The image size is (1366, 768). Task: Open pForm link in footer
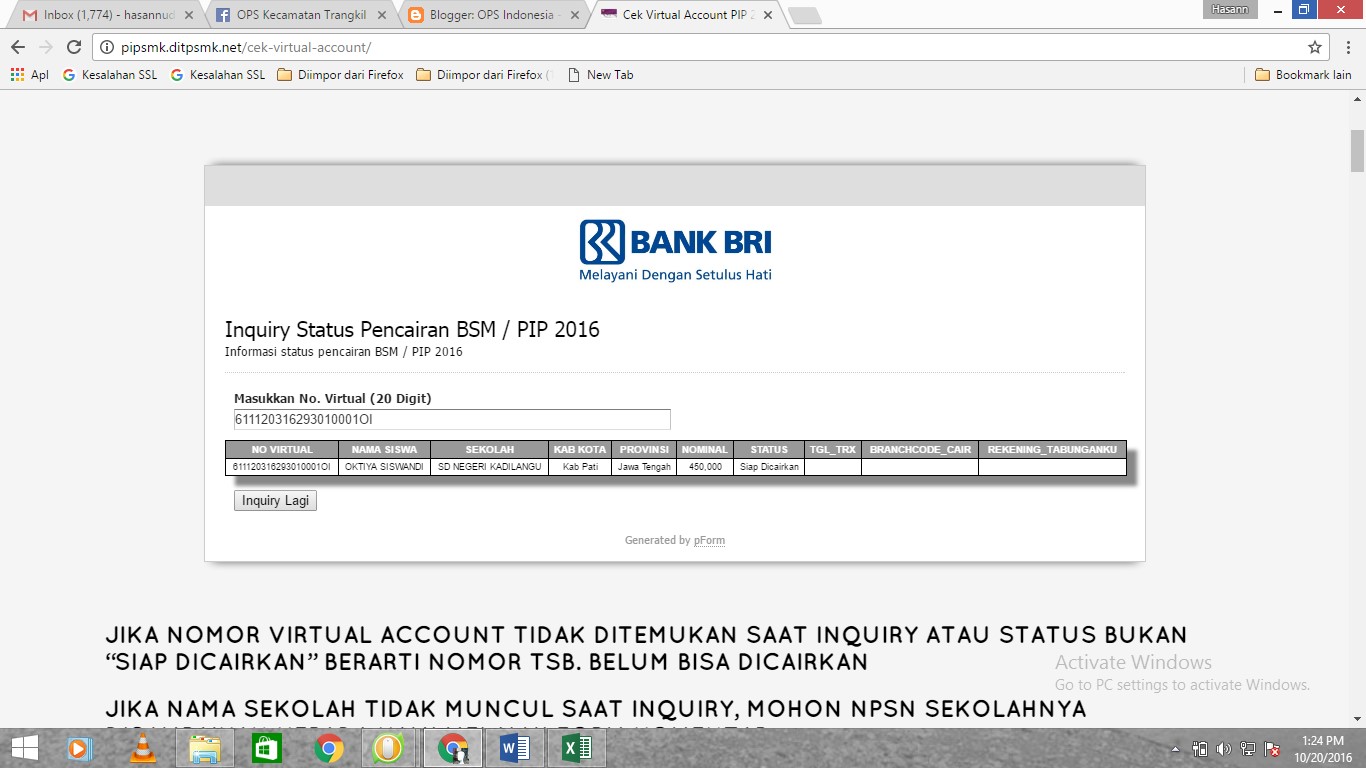709,540
